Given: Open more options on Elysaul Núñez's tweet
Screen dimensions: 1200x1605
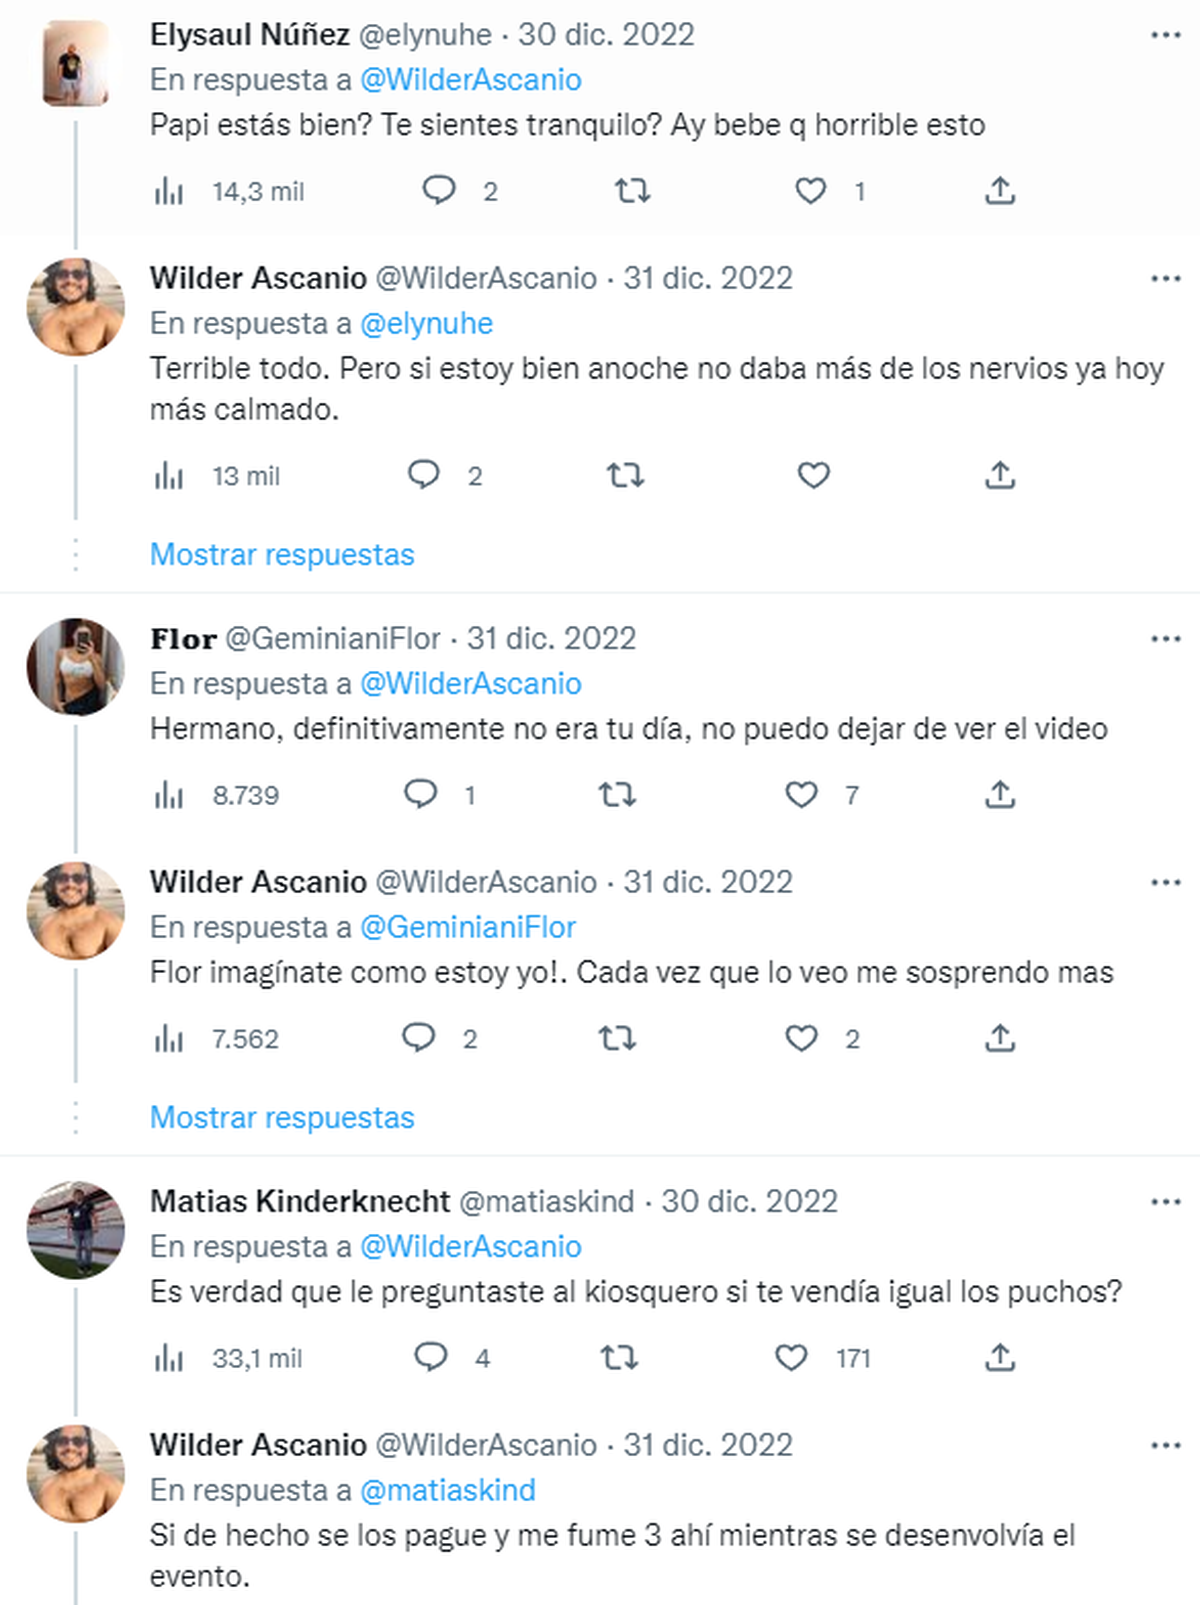Looking at the screenshot, I should [1165, 35].
